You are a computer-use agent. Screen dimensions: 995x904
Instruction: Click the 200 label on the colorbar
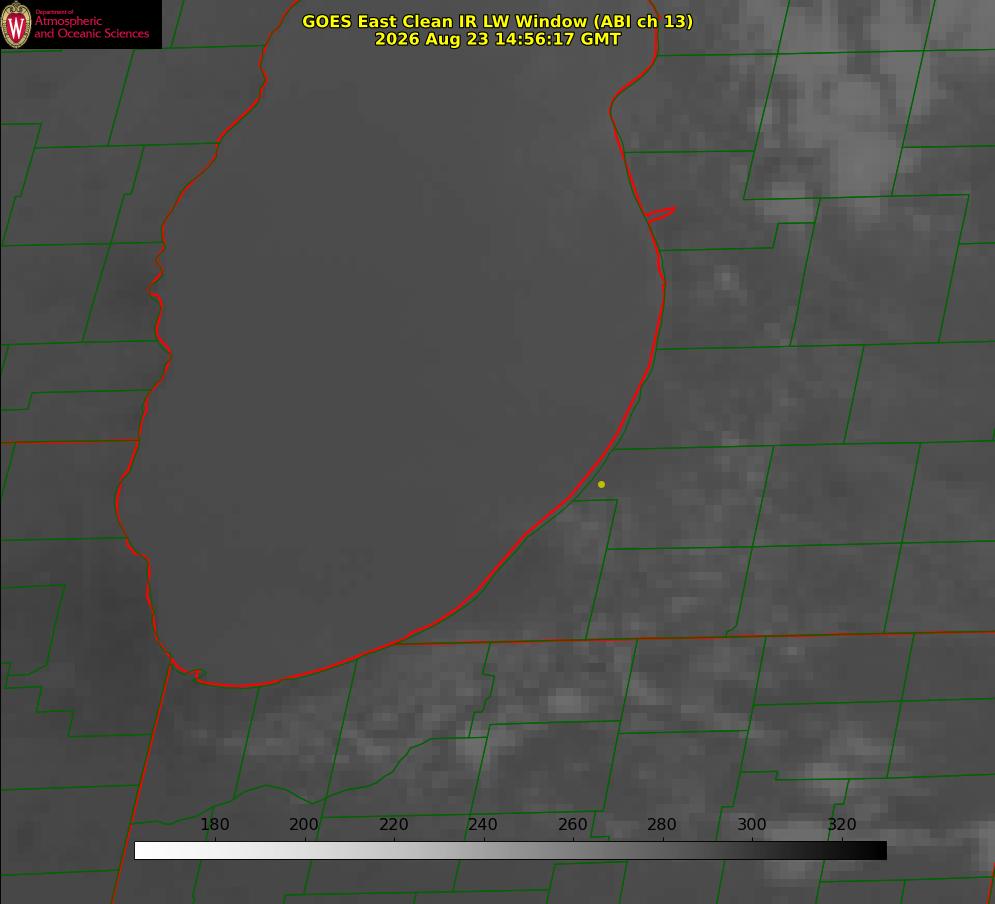[x=304, y=824]
